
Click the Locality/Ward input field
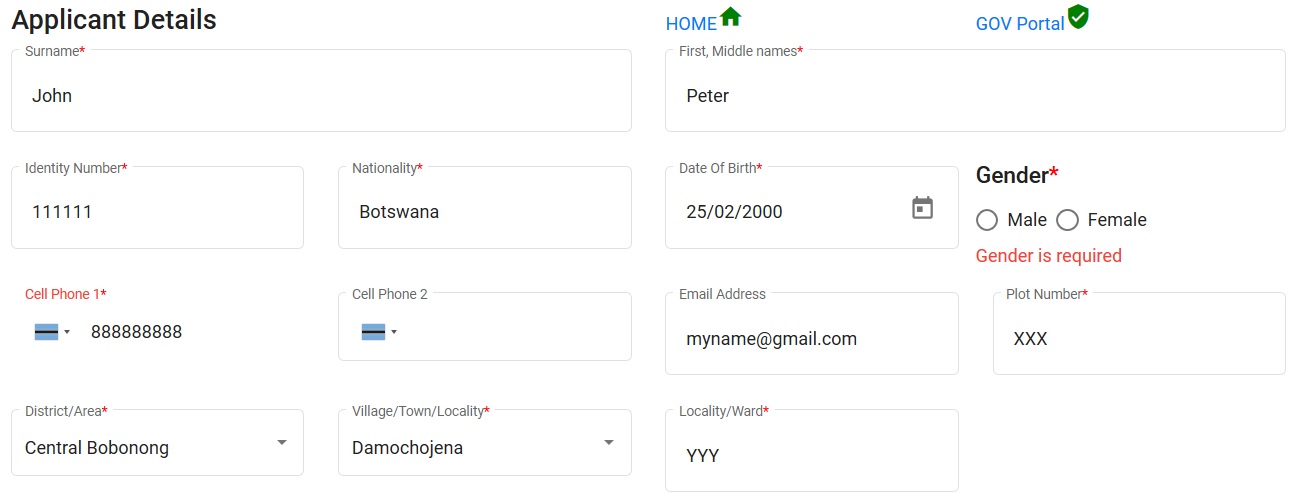(811, 456)
